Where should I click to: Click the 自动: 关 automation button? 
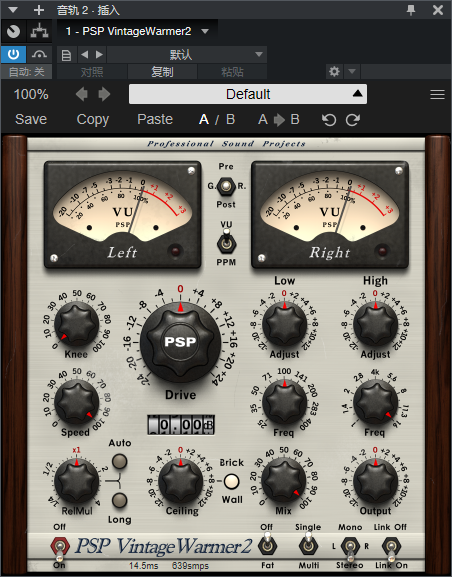(27, 72)
